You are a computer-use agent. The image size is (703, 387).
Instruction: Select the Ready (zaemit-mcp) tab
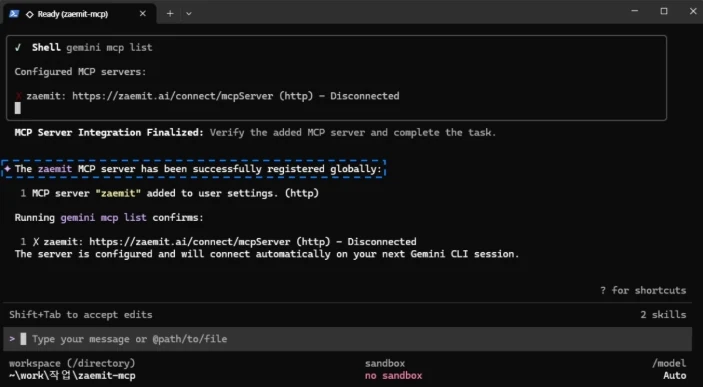point(79,14)
